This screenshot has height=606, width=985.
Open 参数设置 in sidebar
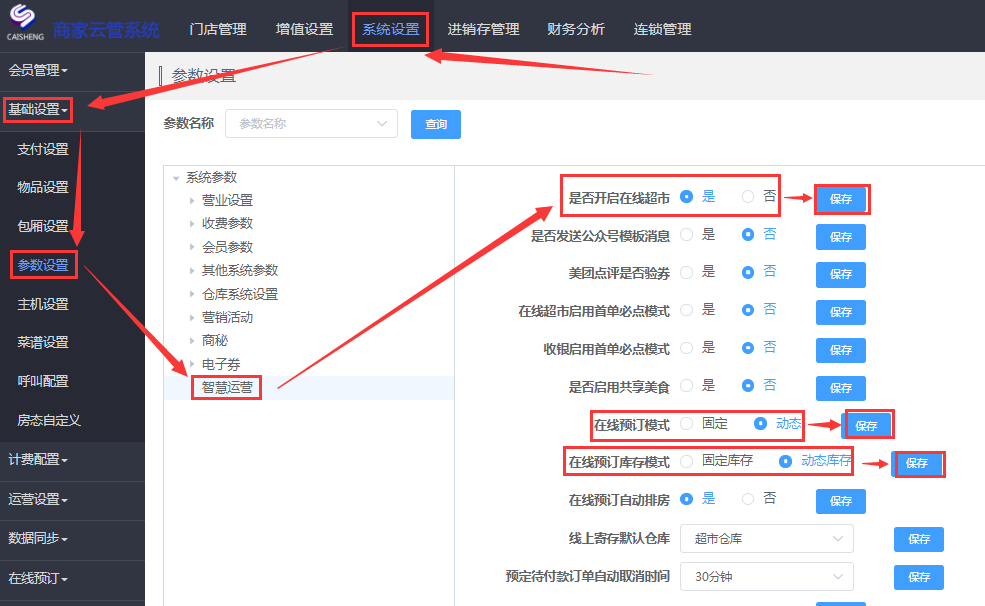(x=43, y=265)
